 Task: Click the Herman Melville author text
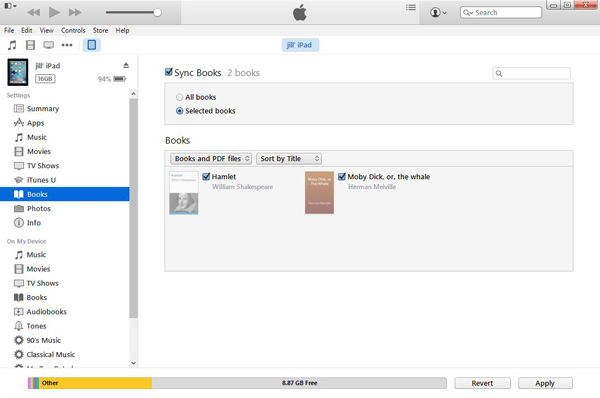point(372,187)
